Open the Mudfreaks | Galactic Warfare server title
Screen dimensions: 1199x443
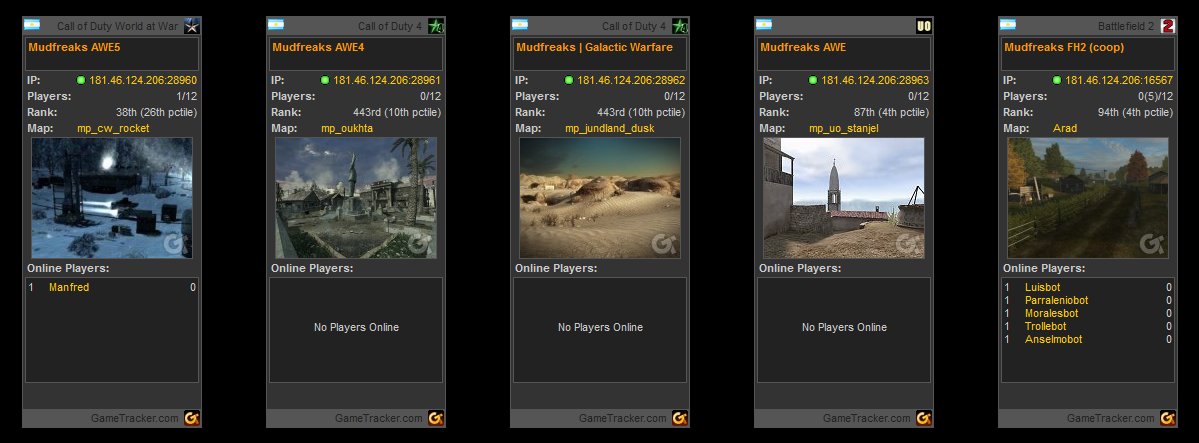[x=594, y=47]
